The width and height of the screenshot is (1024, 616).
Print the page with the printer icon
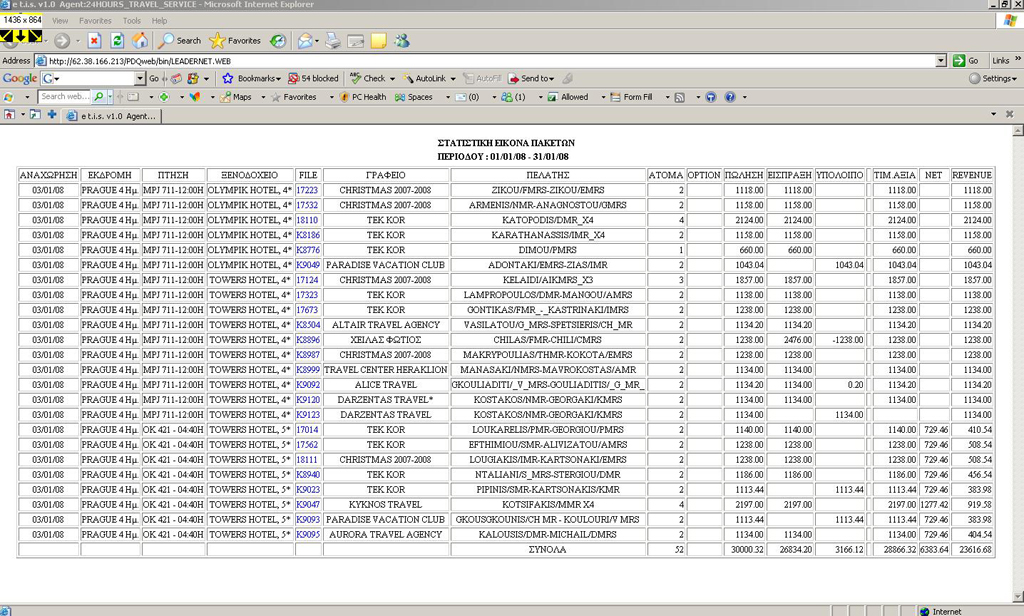point(333,41)
